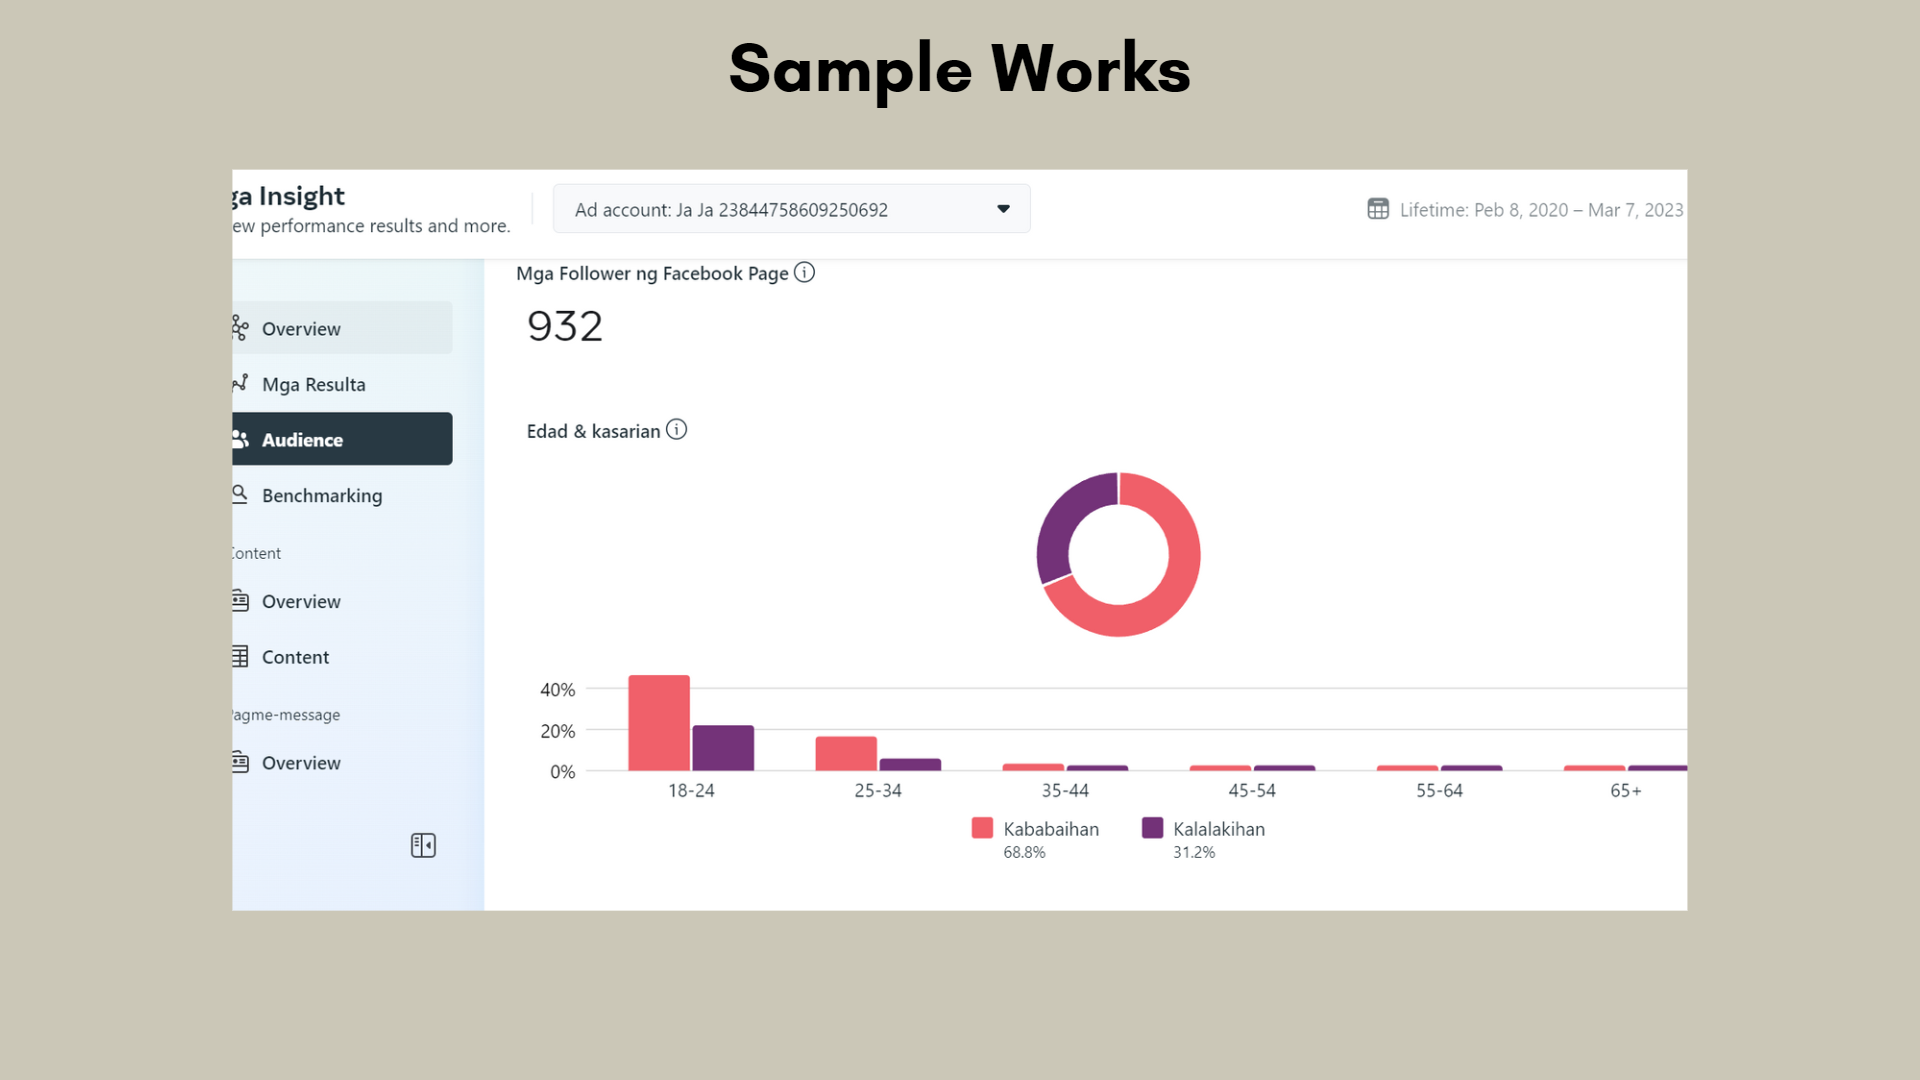Click the Mga Follower ng Facebook Page label
This screenshot has width=1920, height=1080.
click(652, 273)
